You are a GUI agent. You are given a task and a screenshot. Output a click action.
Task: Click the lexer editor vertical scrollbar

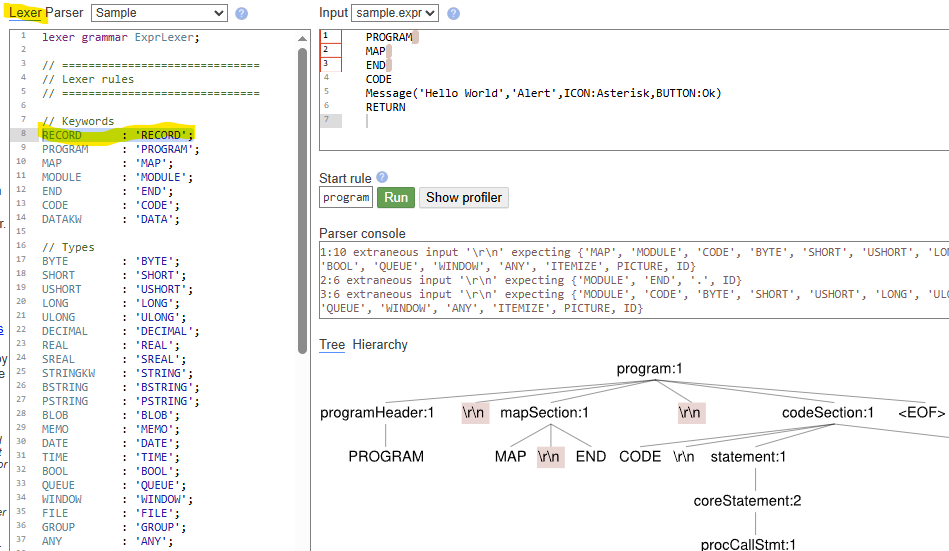coord(302,200)
